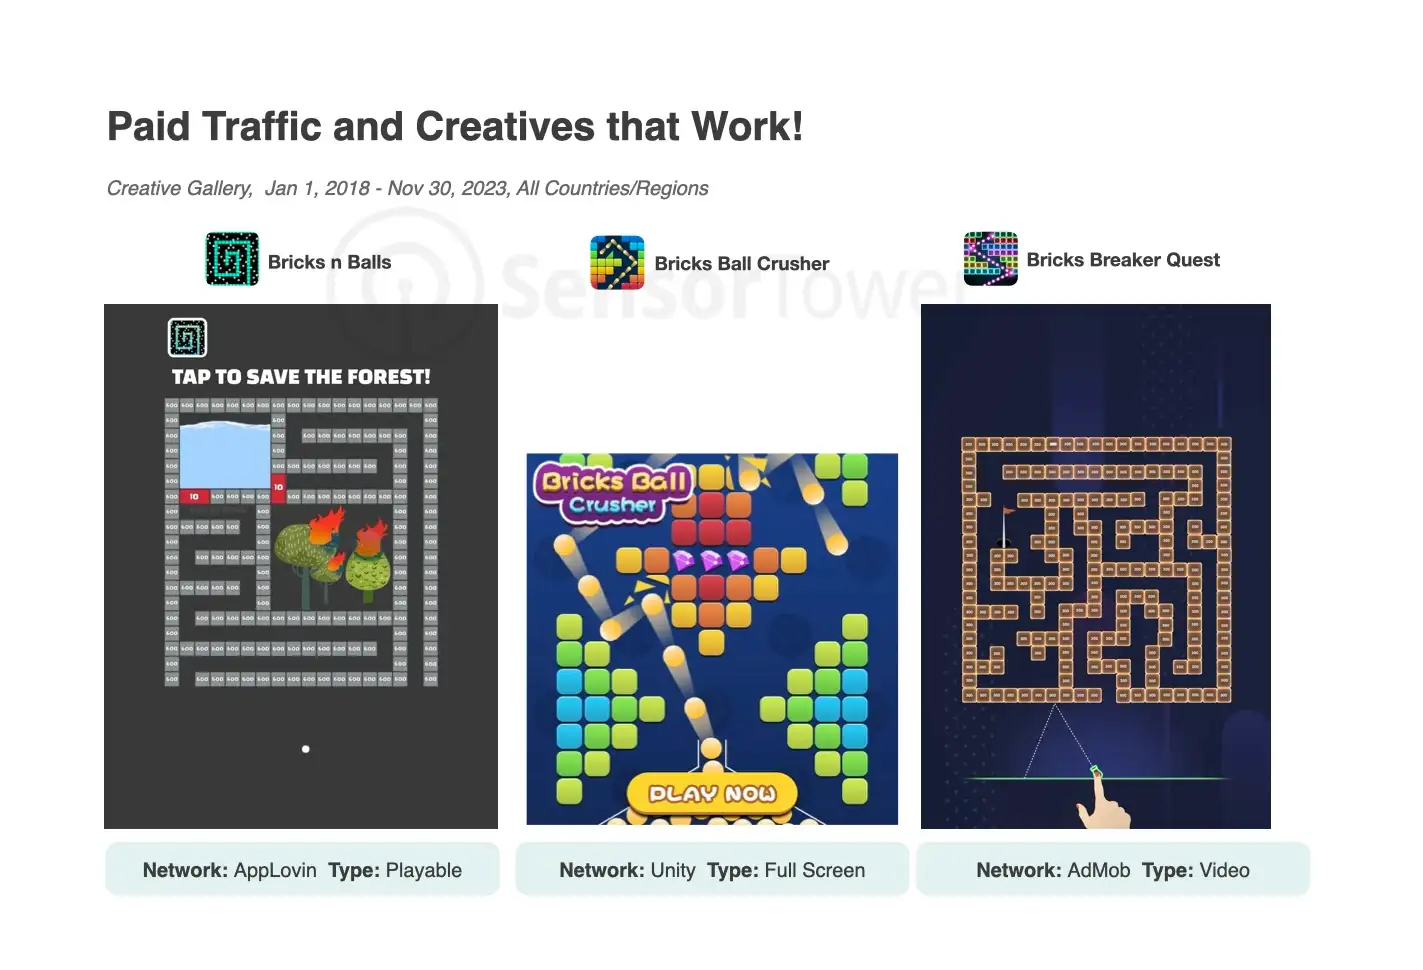Select the 'Bricks n Balls' app name

point(329,262)
